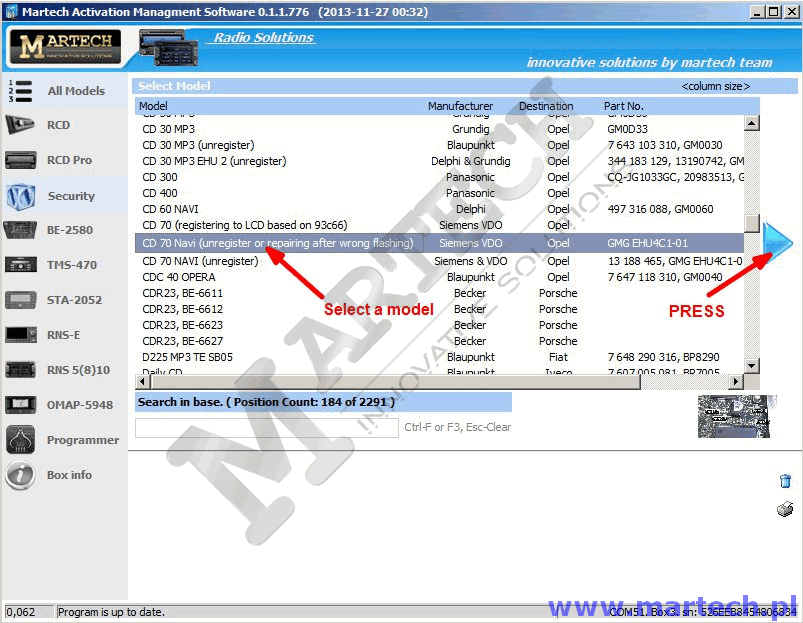803x623 pixels.
Task: Select CD 30 MP3 EHU 2 (unregister) row
Action: [439, 161]
